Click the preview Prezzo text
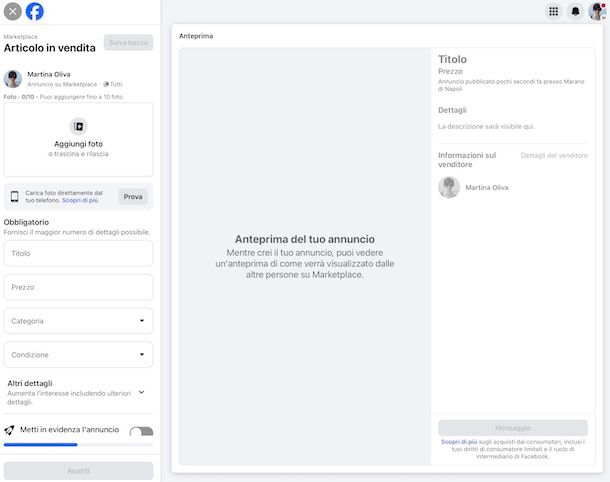610x482 pixels. point(450,71)
